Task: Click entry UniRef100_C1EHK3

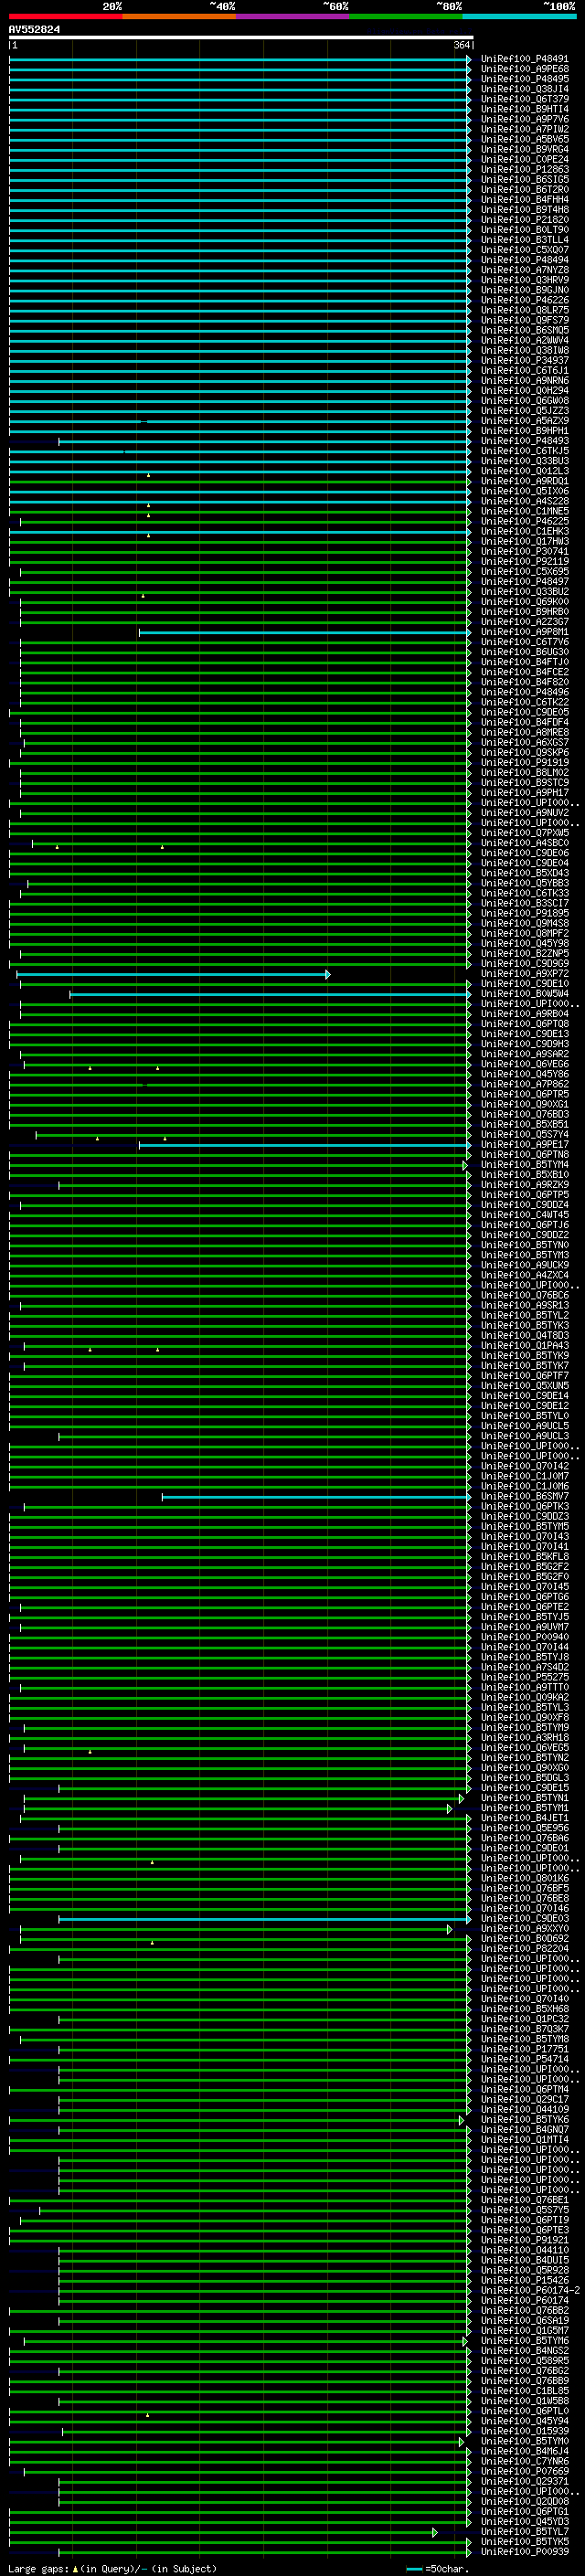Action: point(525,531)
